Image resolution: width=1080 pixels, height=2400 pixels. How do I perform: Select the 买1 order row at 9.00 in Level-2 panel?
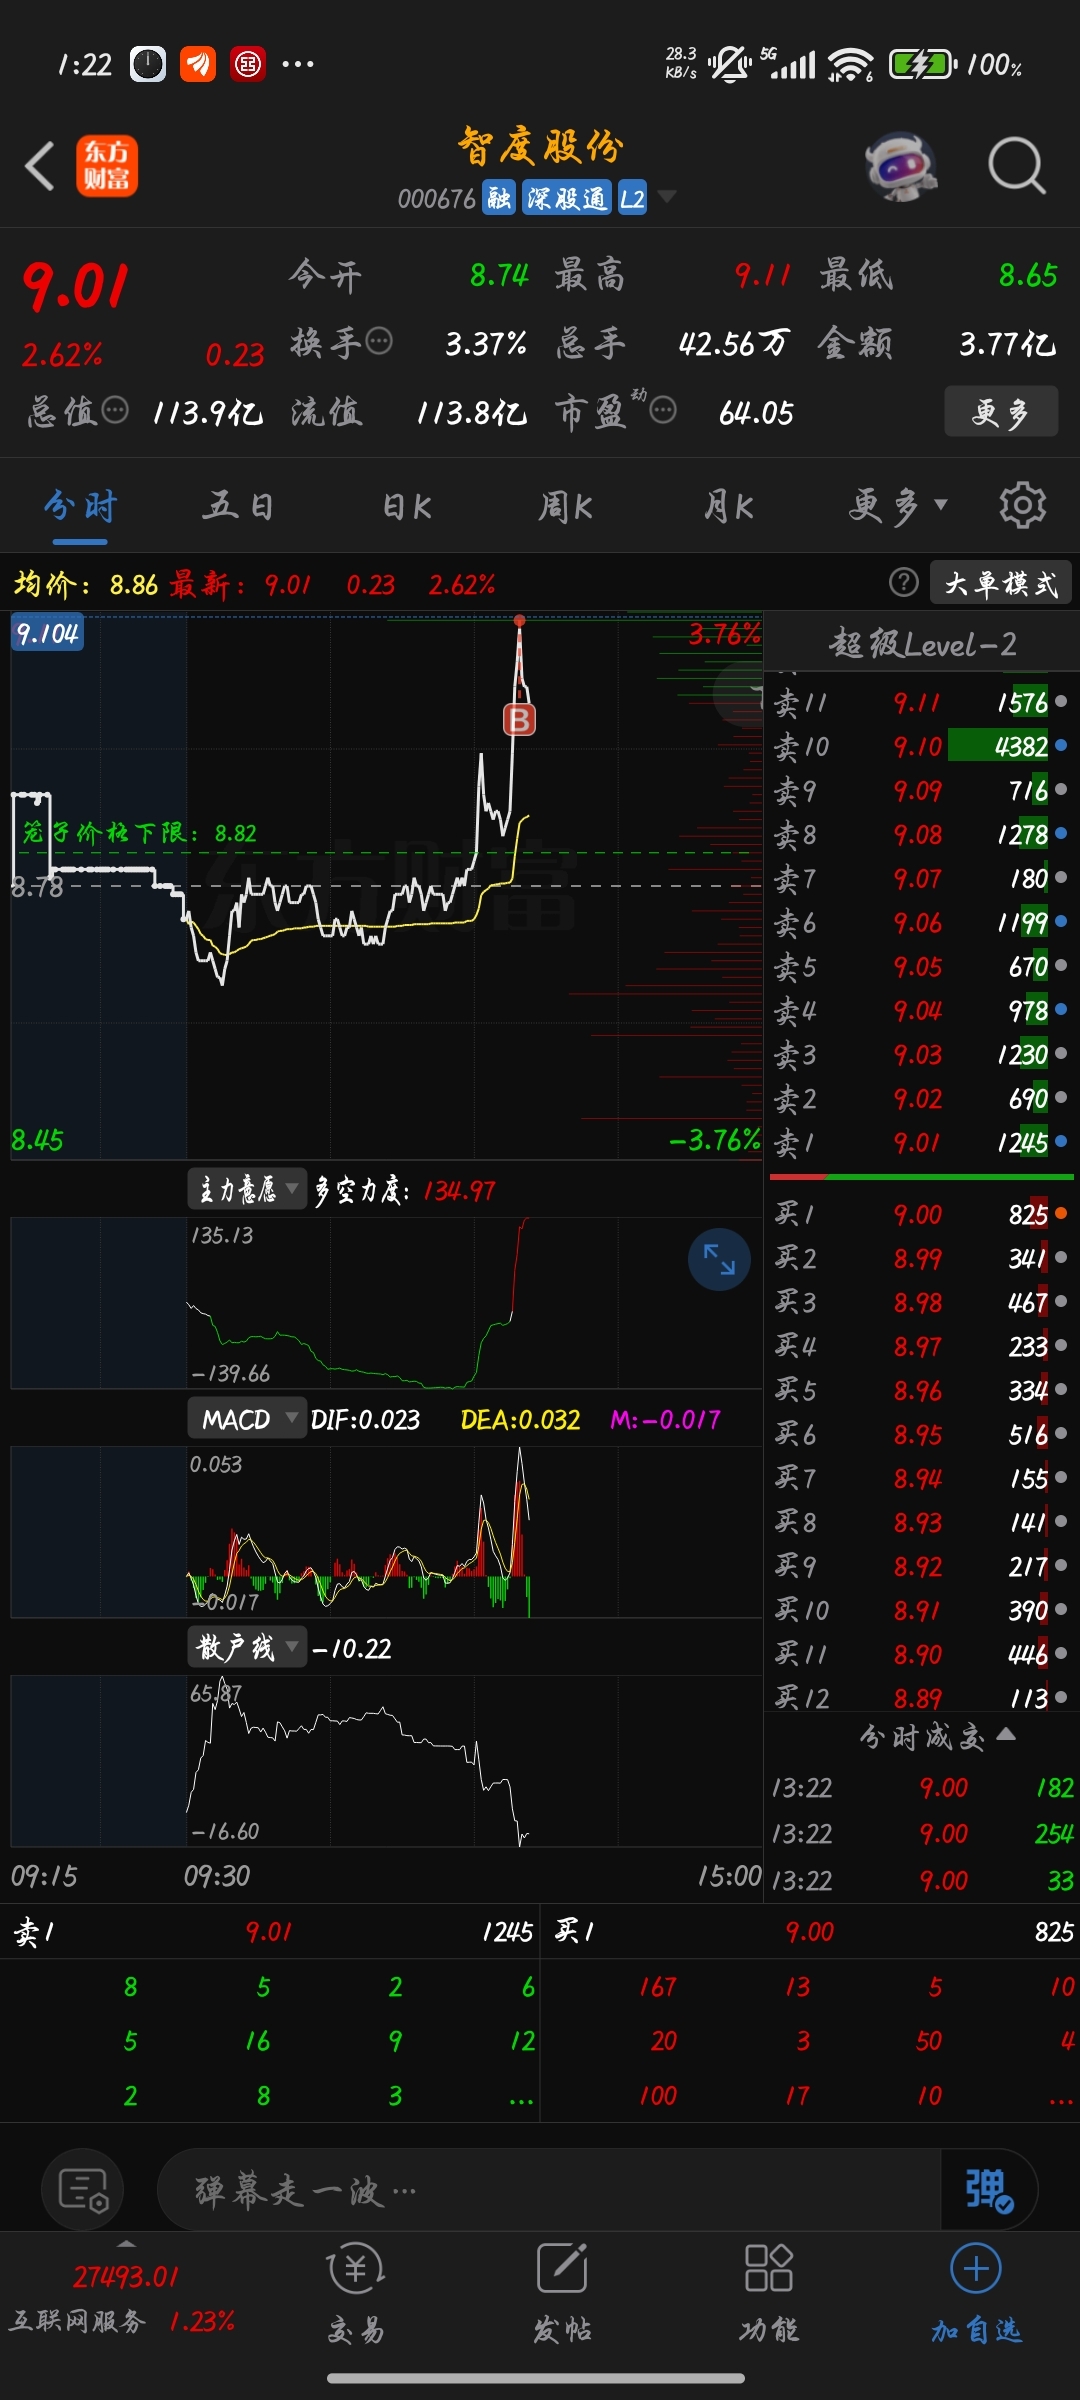click(921, 1214)
